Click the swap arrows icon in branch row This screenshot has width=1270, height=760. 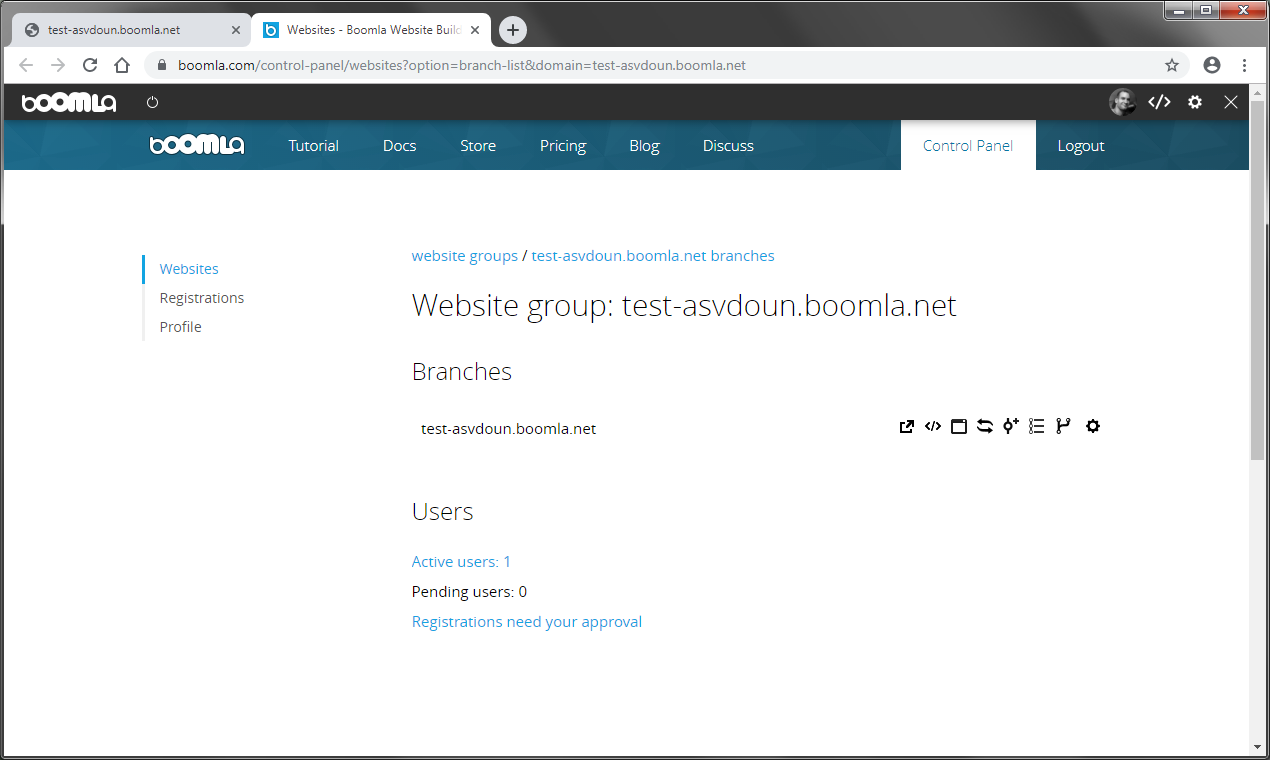click(985, 427)
